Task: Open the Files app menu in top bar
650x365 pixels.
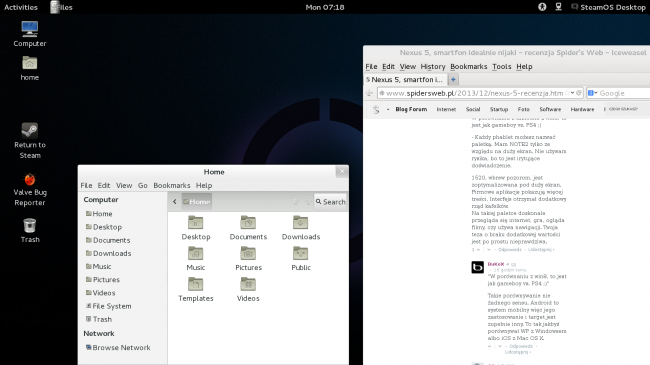Action: [x=61, y=7]
